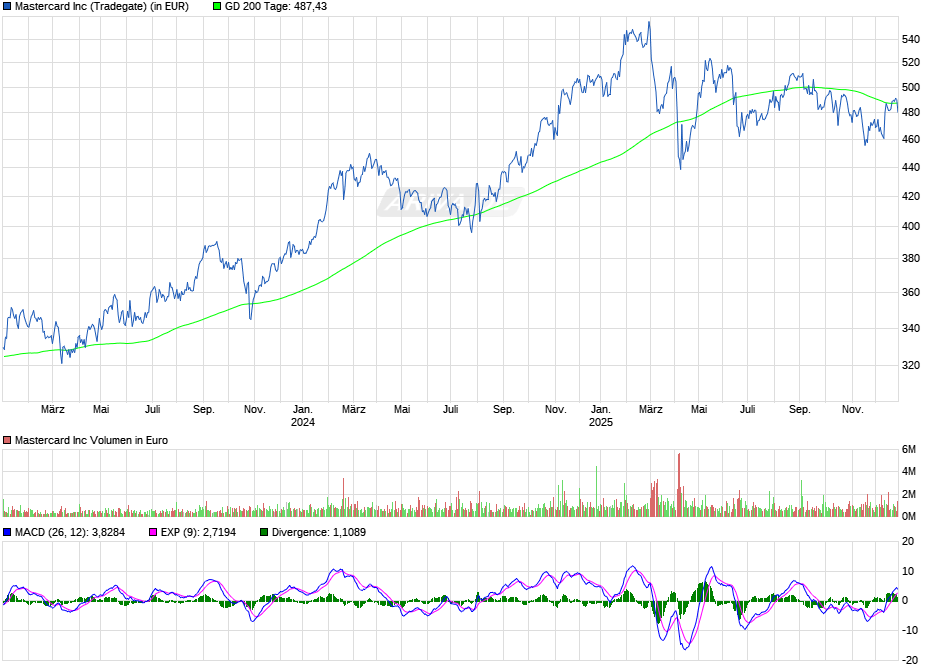Click the 340 price axis value
The image size is (940, 670).
[x=911, y=328]
